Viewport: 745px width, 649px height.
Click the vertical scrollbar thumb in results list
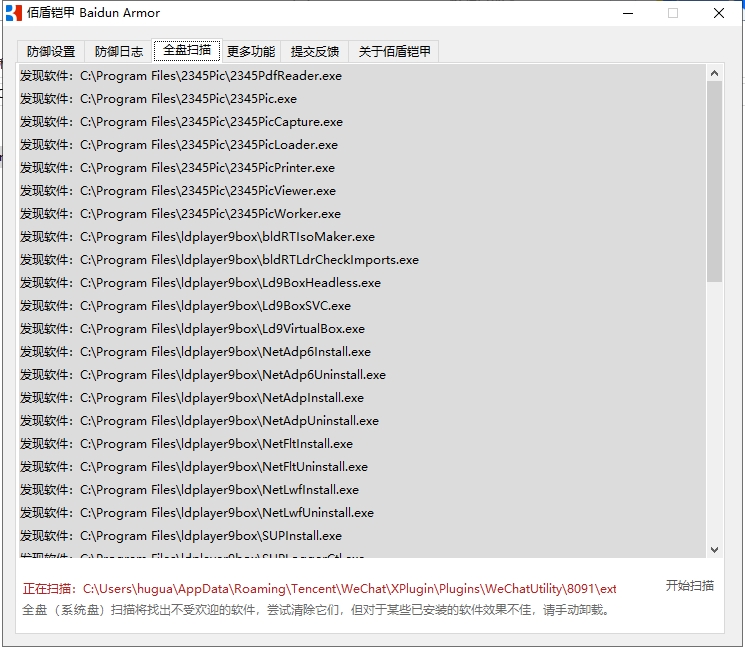coord(714,180)
